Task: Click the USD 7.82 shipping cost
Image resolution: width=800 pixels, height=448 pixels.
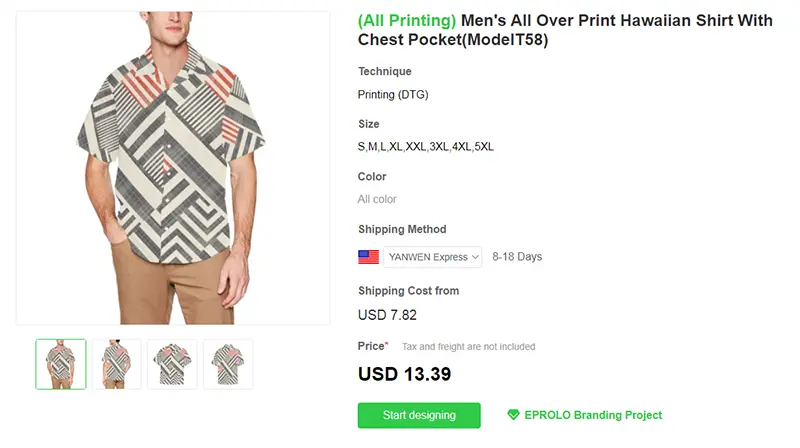Action: pos(387,315)
